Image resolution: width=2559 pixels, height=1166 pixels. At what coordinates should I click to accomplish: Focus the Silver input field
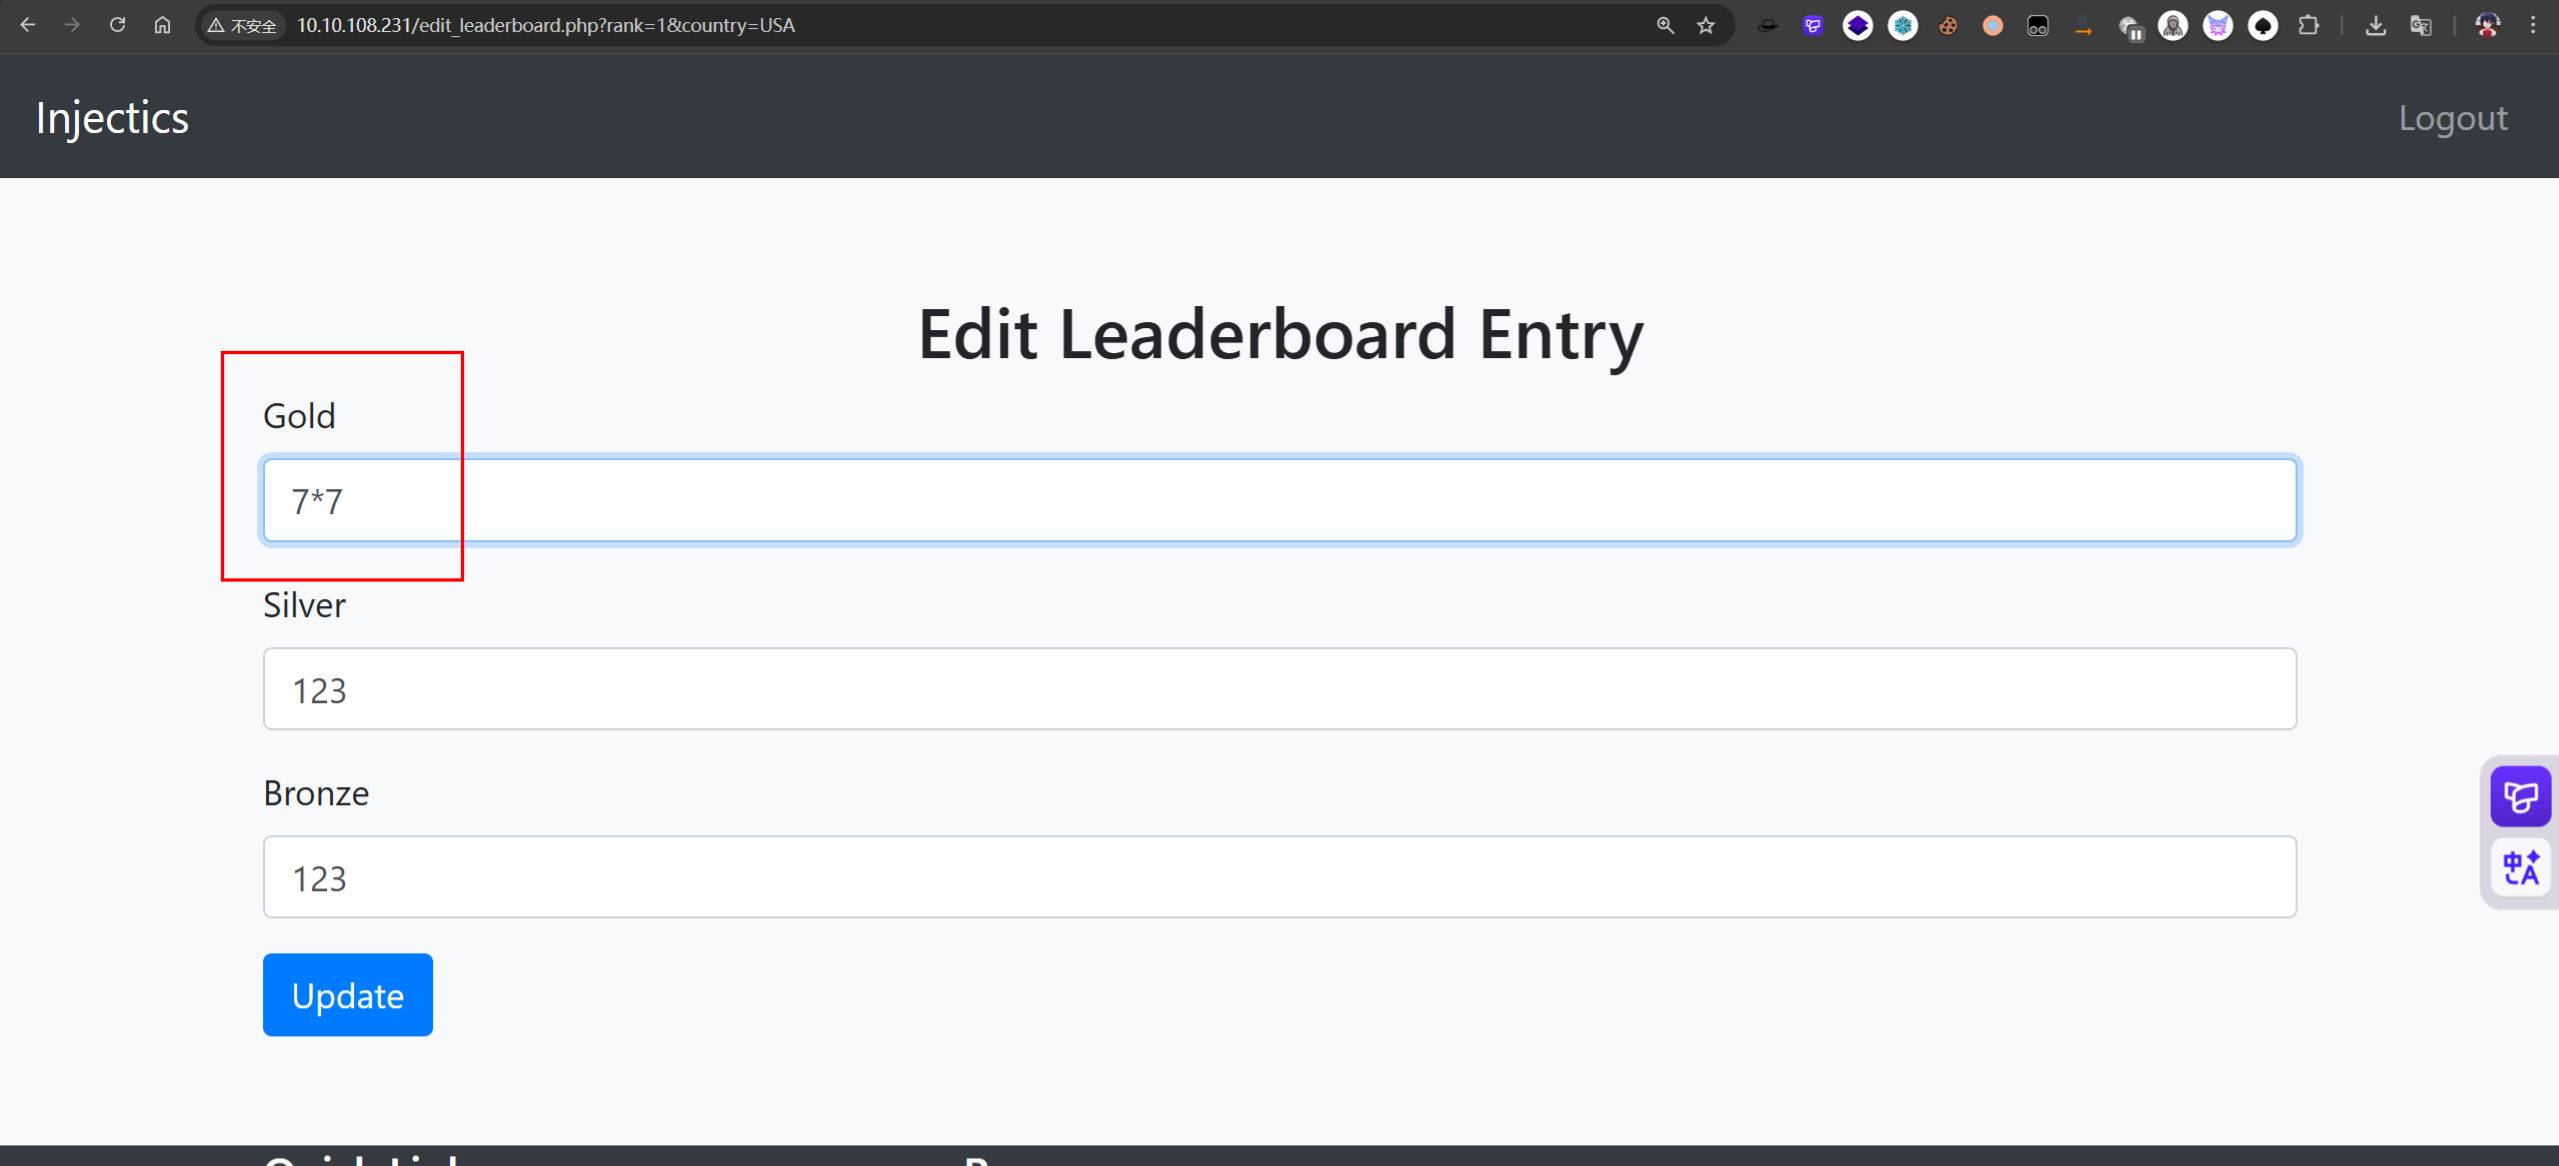click(1279, 689)
